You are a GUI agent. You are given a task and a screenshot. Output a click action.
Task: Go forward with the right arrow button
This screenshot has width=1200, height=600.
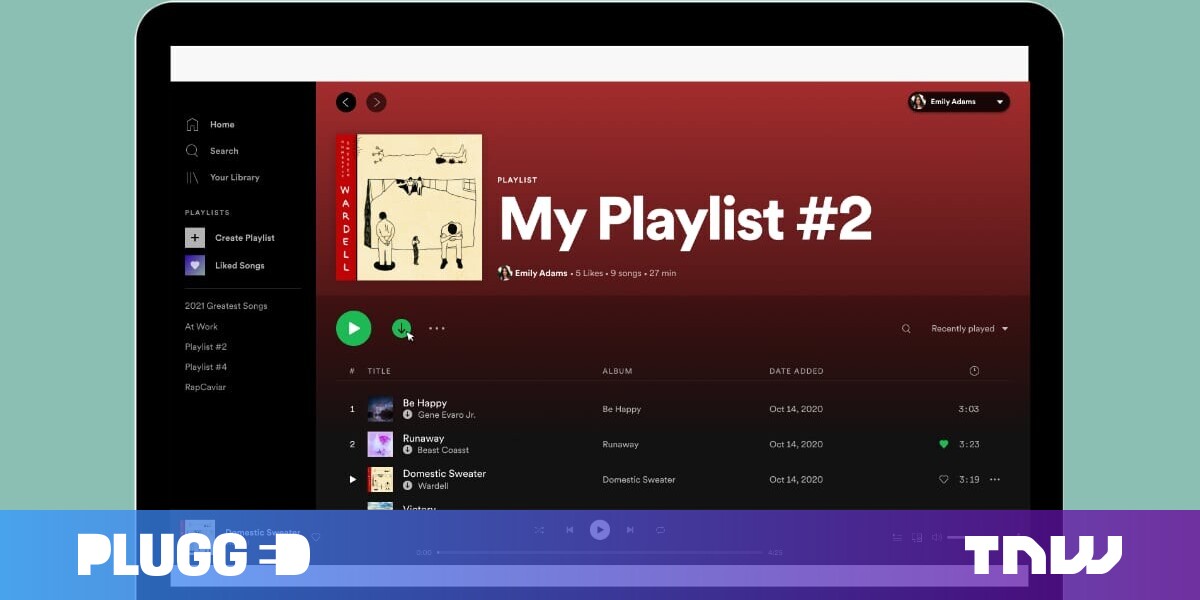tap(376, 102)
